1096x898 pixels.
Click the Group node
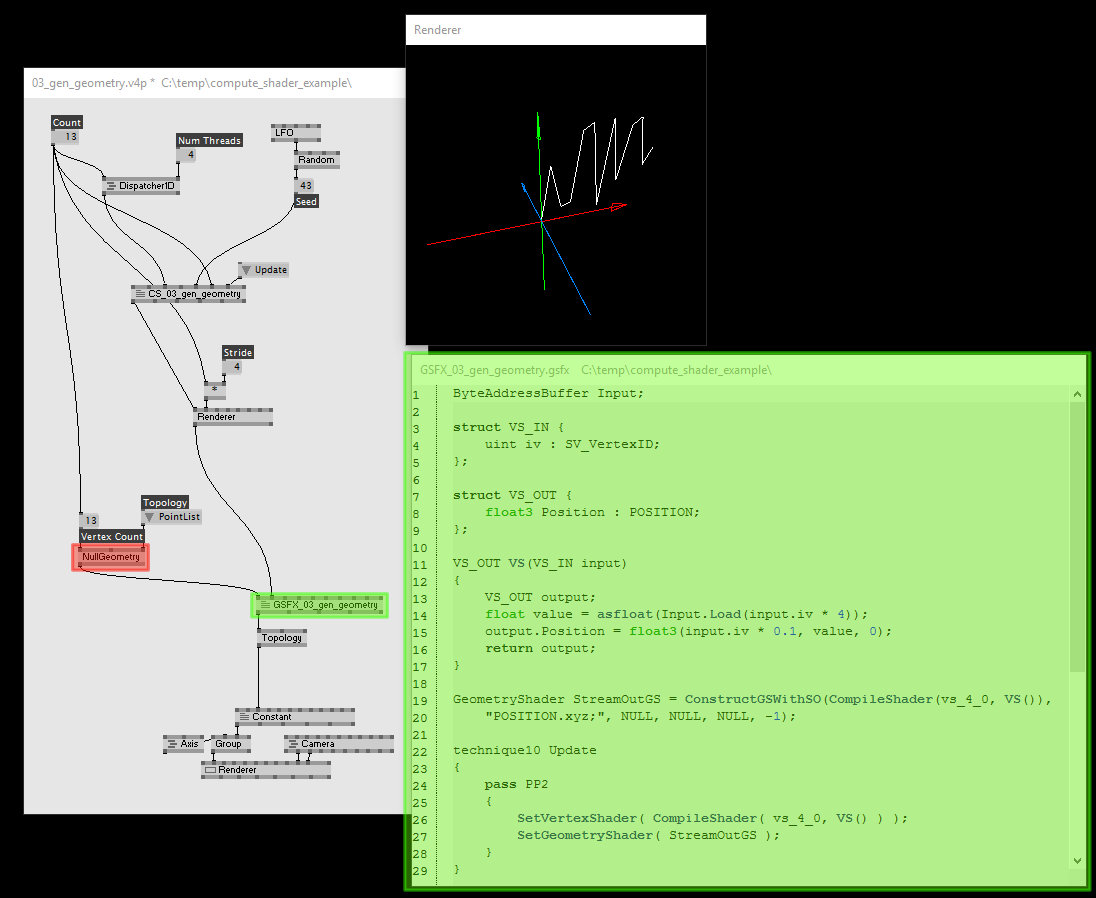(x=229, y=744)
